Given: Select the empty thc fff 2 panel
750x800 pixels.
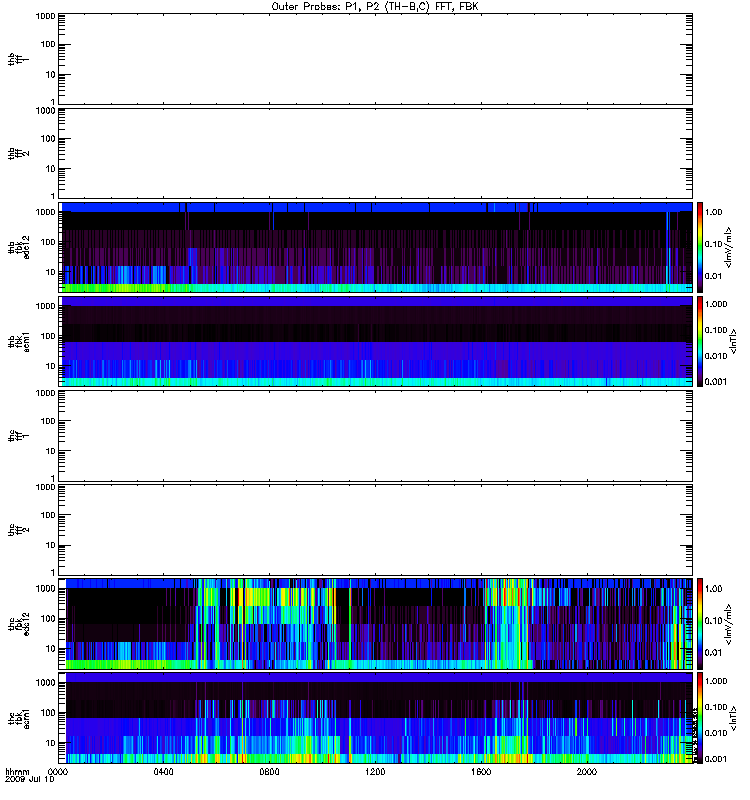Looking at the screenshot, I should (376, 530).
